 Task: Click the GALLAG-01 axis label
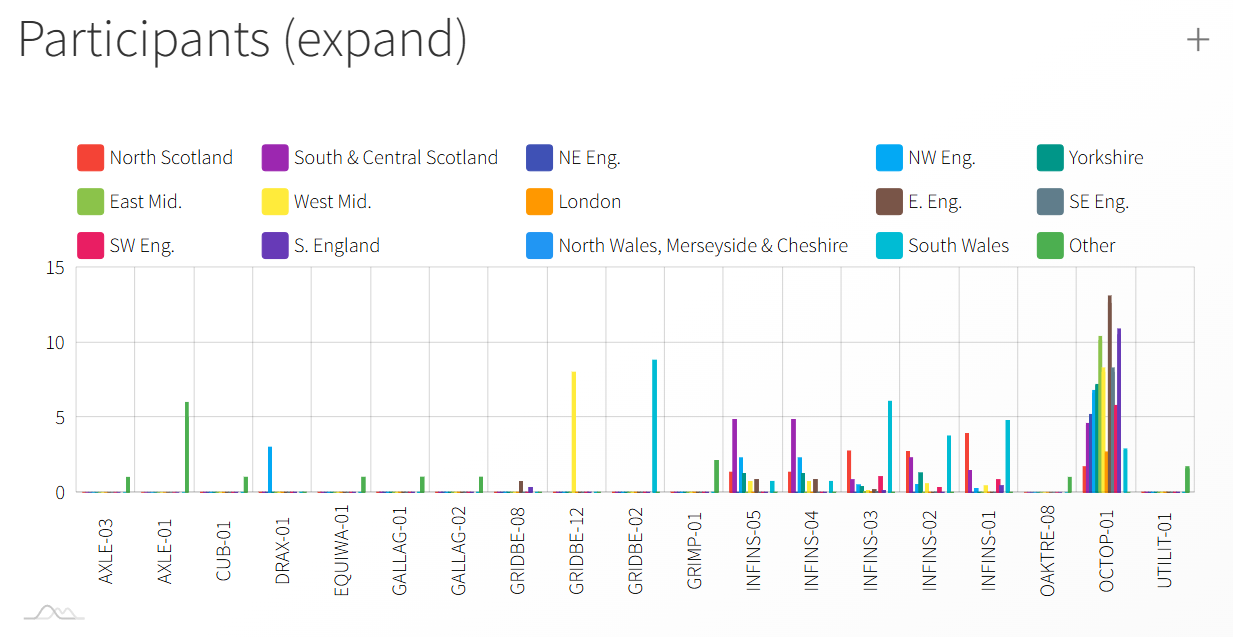click(x=400, y=551)
